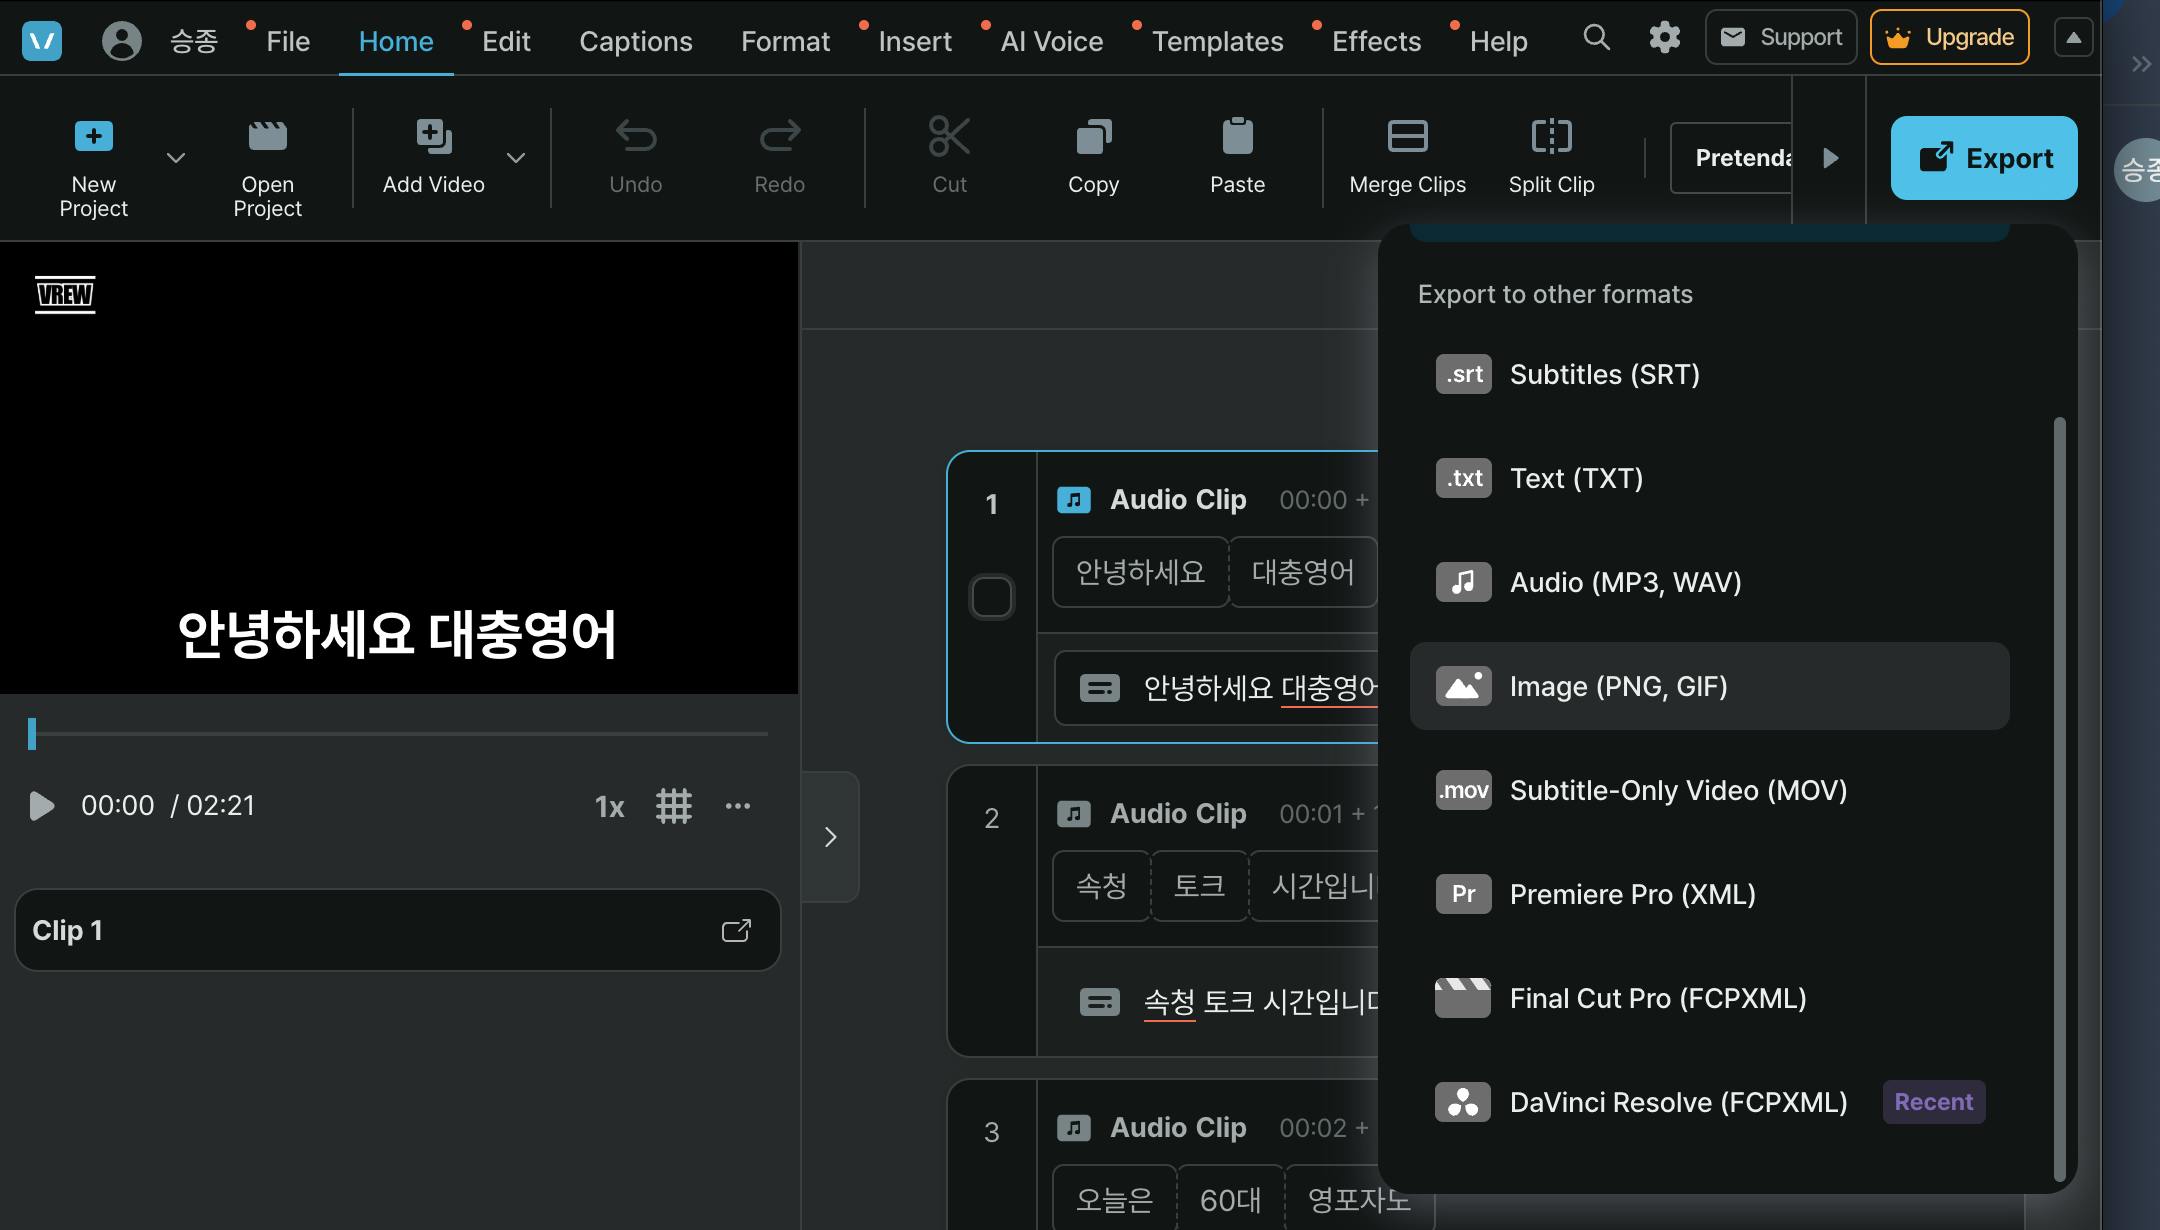The height and width of the screenshot is (1230, 2160).
Task: Select the checkbox on clip 1
Action: (x=991, y=595)
